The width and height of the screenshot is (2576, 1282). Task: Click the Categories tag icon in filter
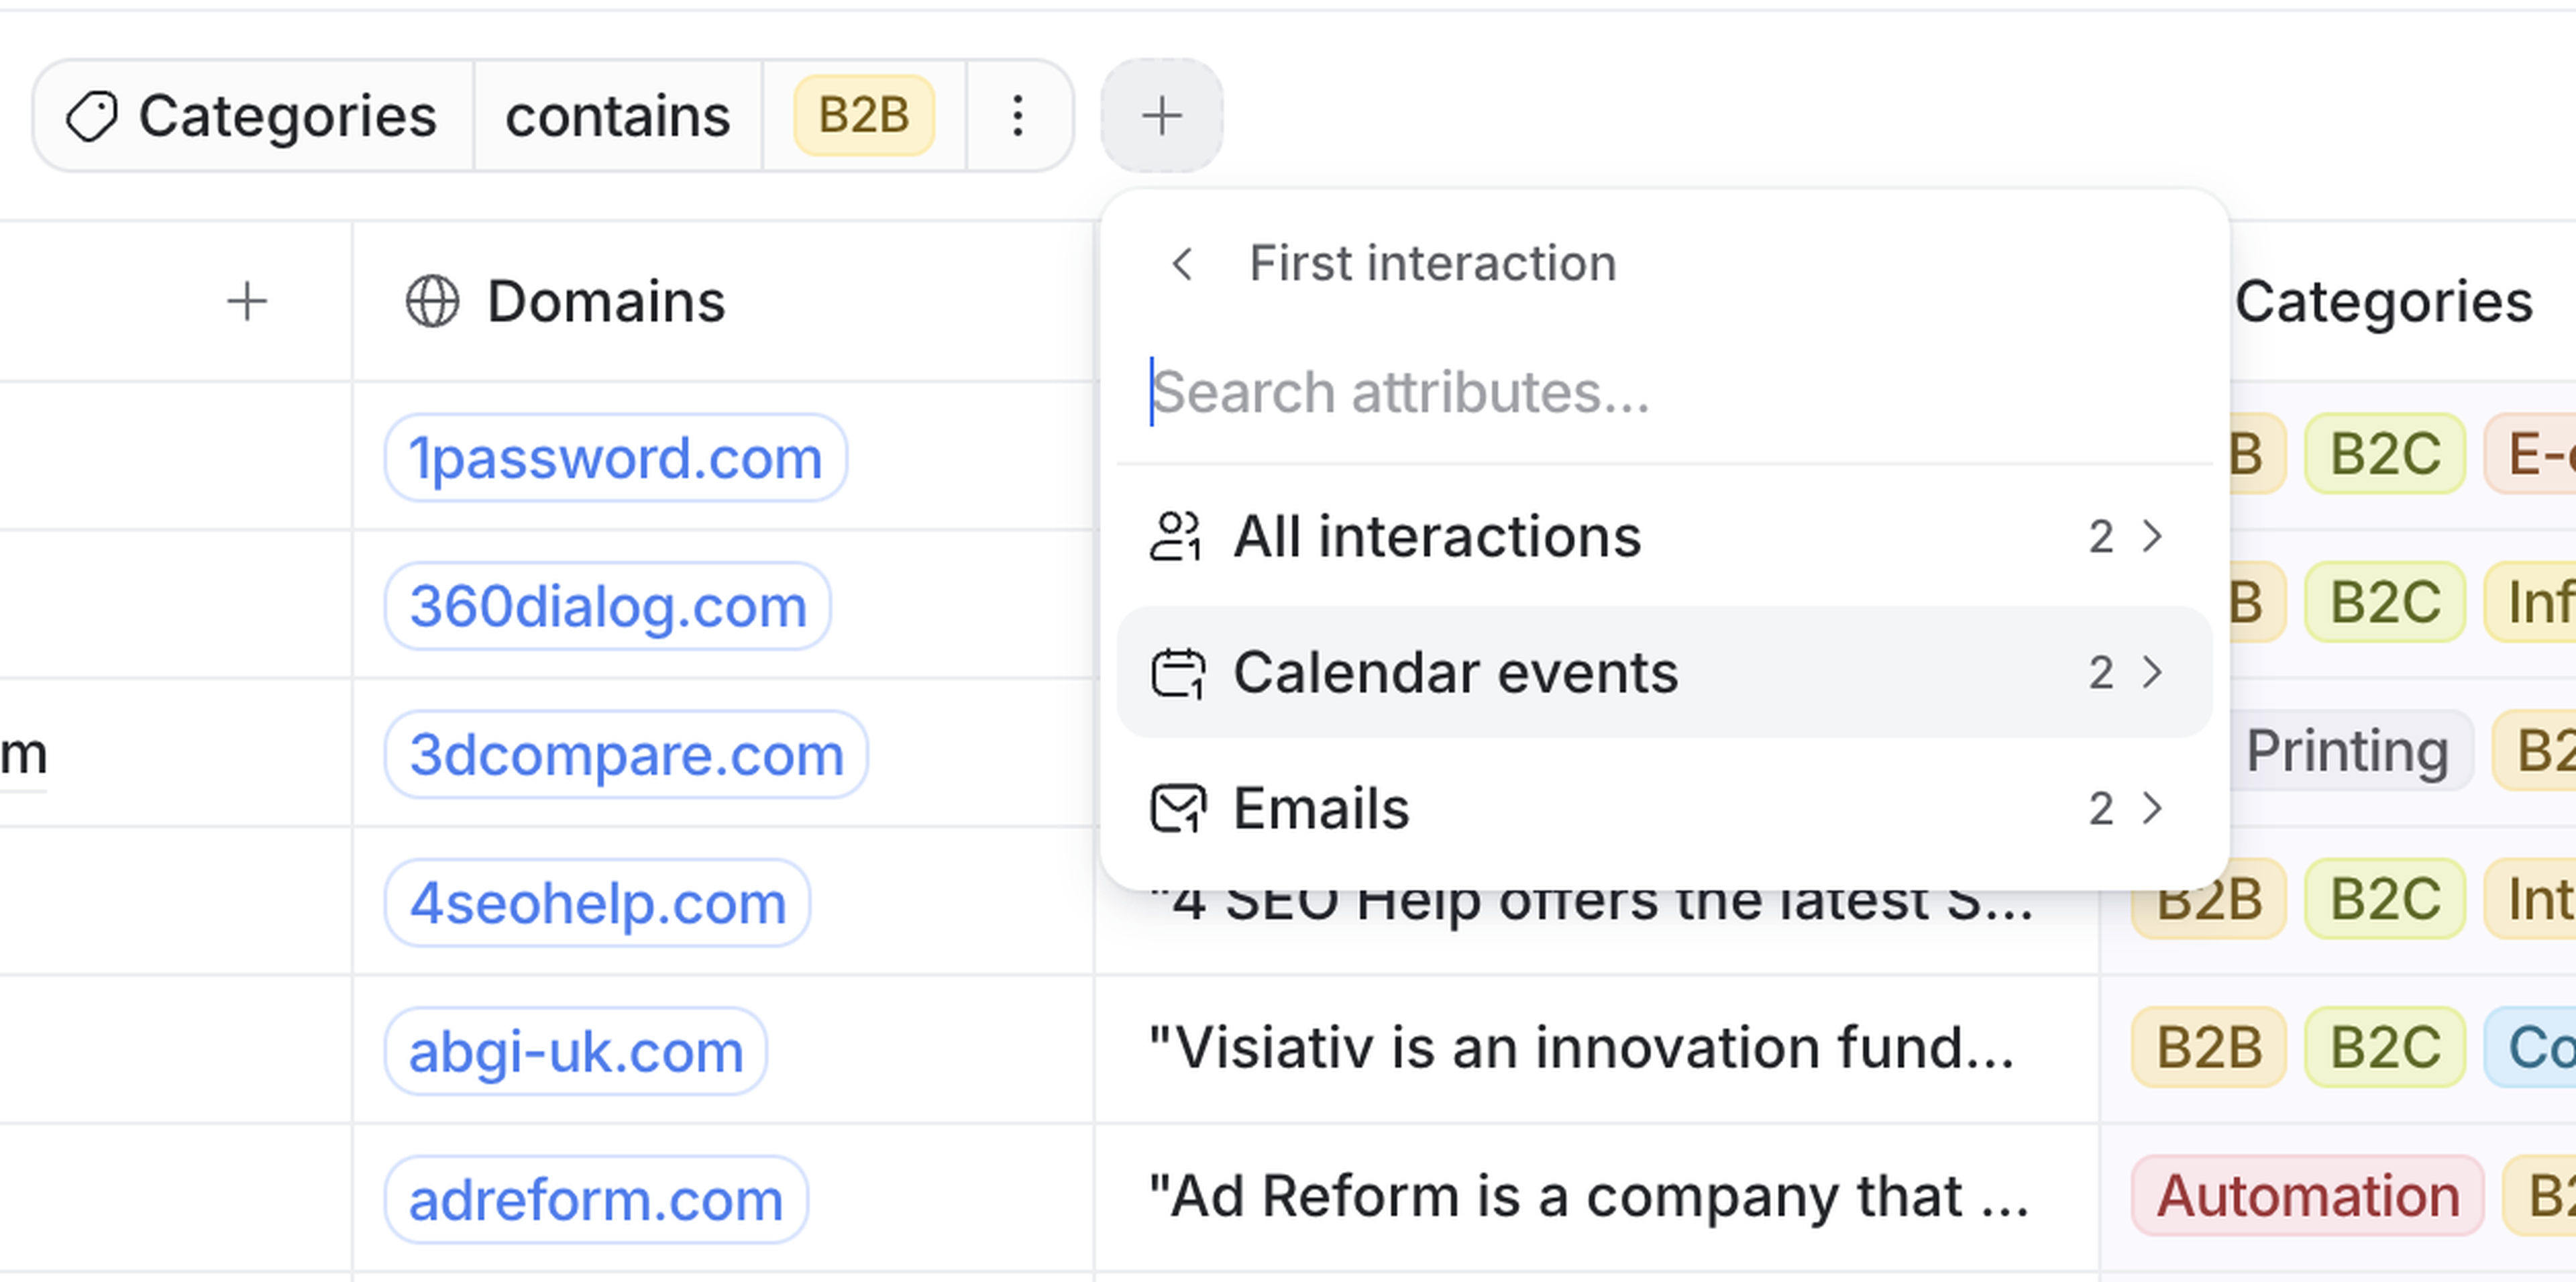tap(91, 116)
